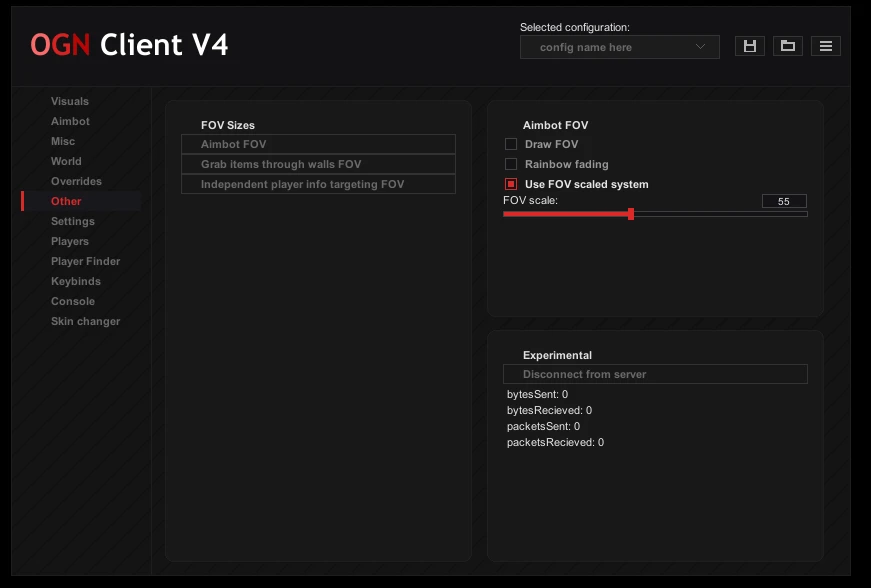The image size is (871, 588).
Task: Select the Skin changer tab
Action: (86, 321)
